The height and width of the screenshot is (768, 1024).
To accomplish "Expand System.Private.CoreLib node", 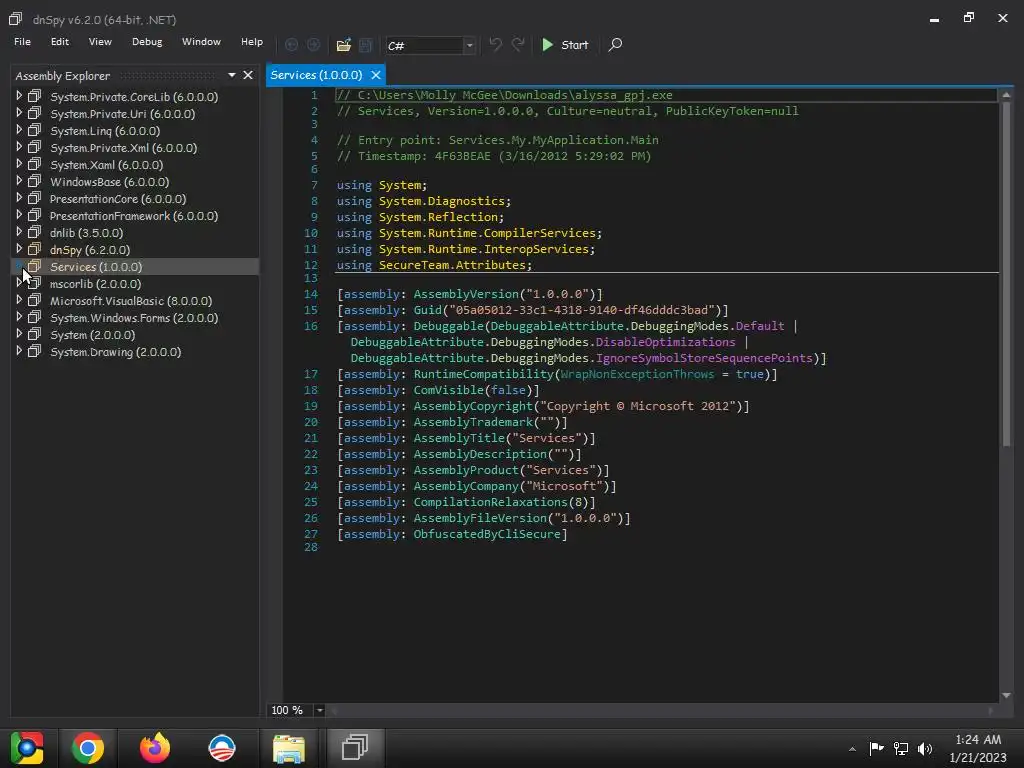I will pos(19,96).
